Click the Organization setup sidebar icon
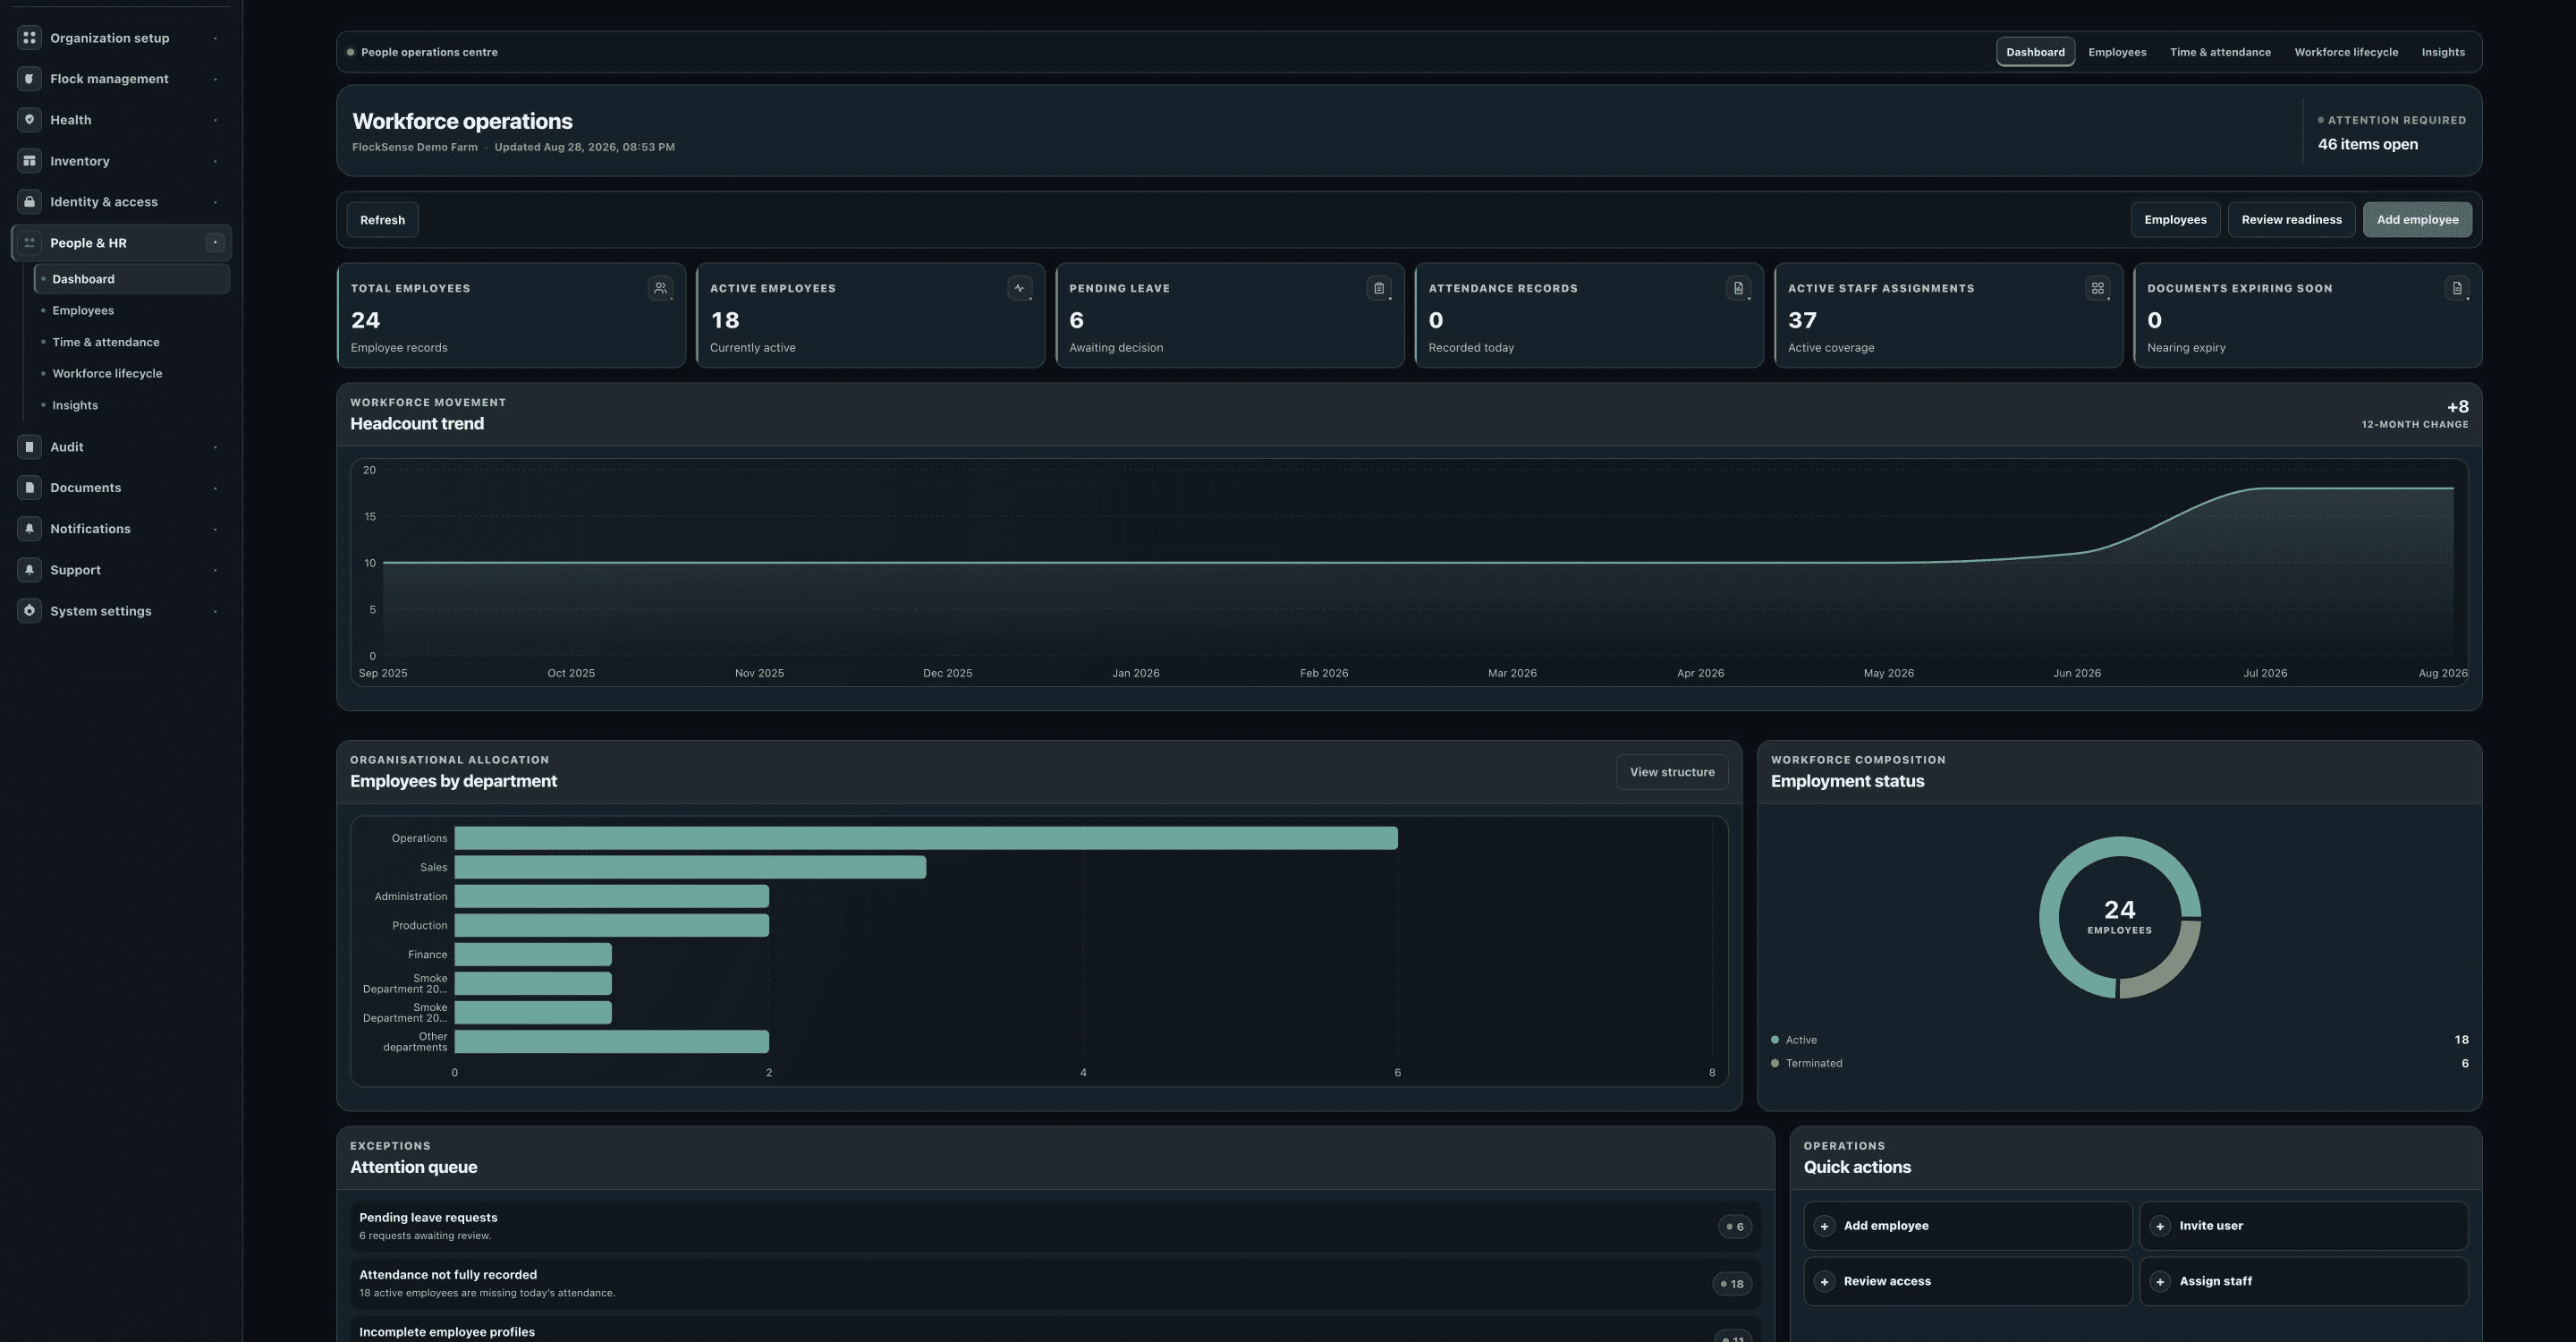Viewport: 2576px width, 1342px height. [x=29, y=38]
